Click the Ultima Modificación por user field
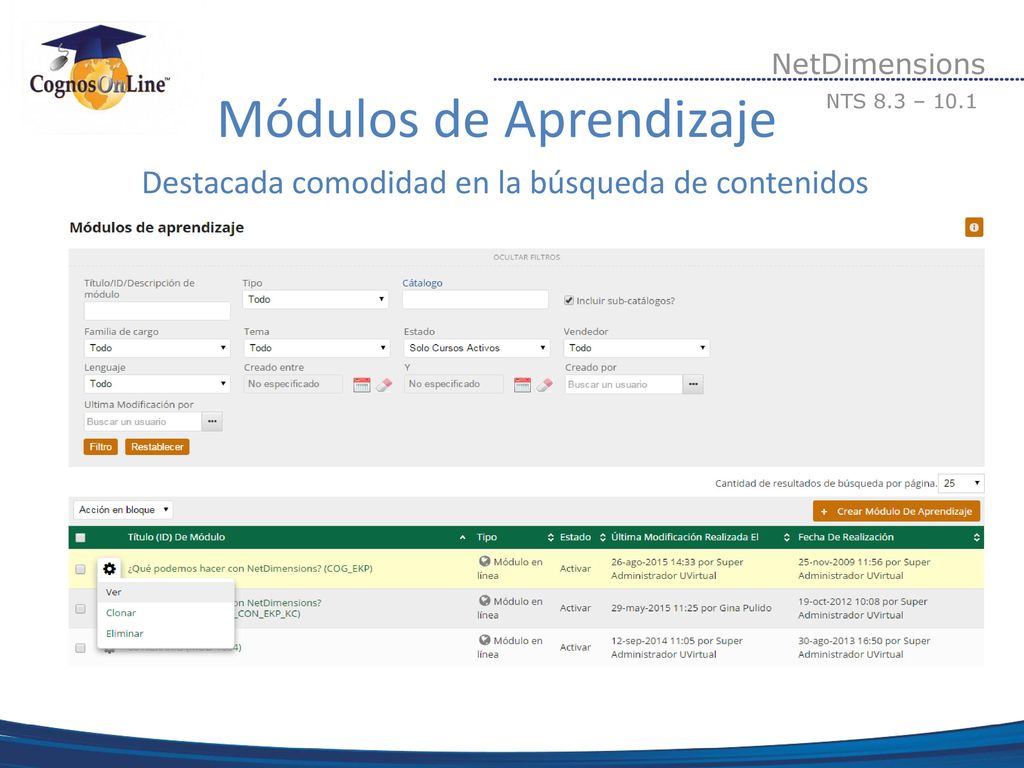Viewport: 1024px width, 768px height. click(142, 422)
